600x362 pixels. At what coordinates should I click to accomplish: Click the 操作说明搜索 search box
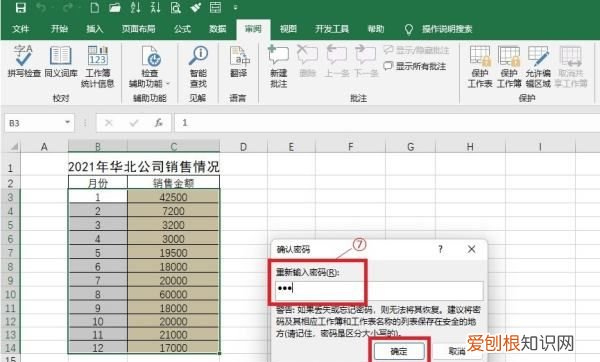(447, 29)
